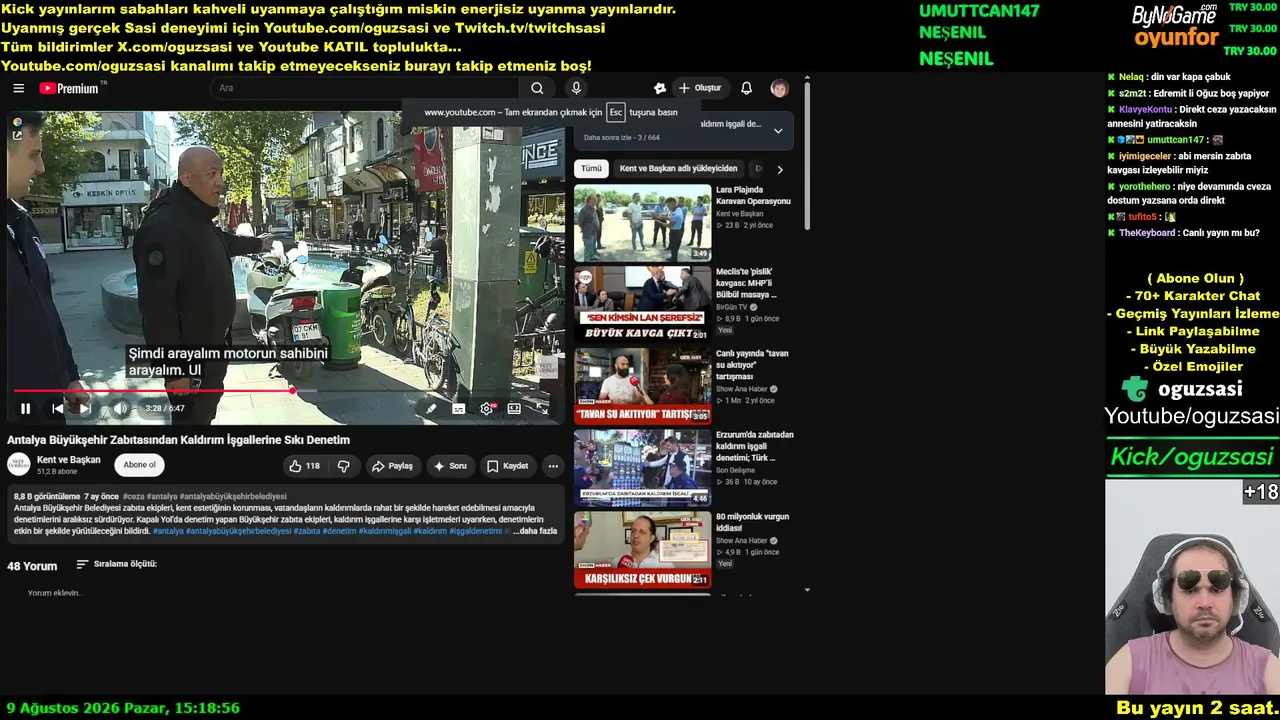
Task: Show more filter chips with arrow
Action: point(780,169)
